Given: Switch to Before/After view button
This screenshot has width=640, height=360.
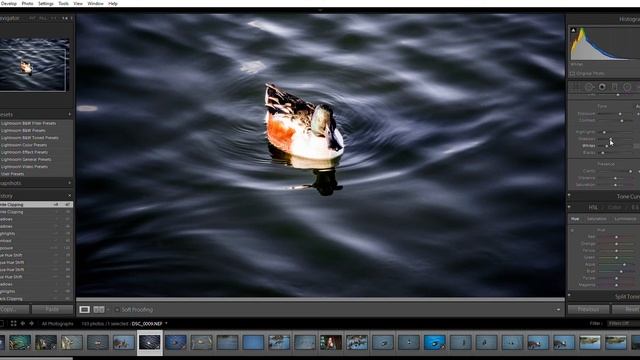Looking at the screenshot, I should (99, 309).
